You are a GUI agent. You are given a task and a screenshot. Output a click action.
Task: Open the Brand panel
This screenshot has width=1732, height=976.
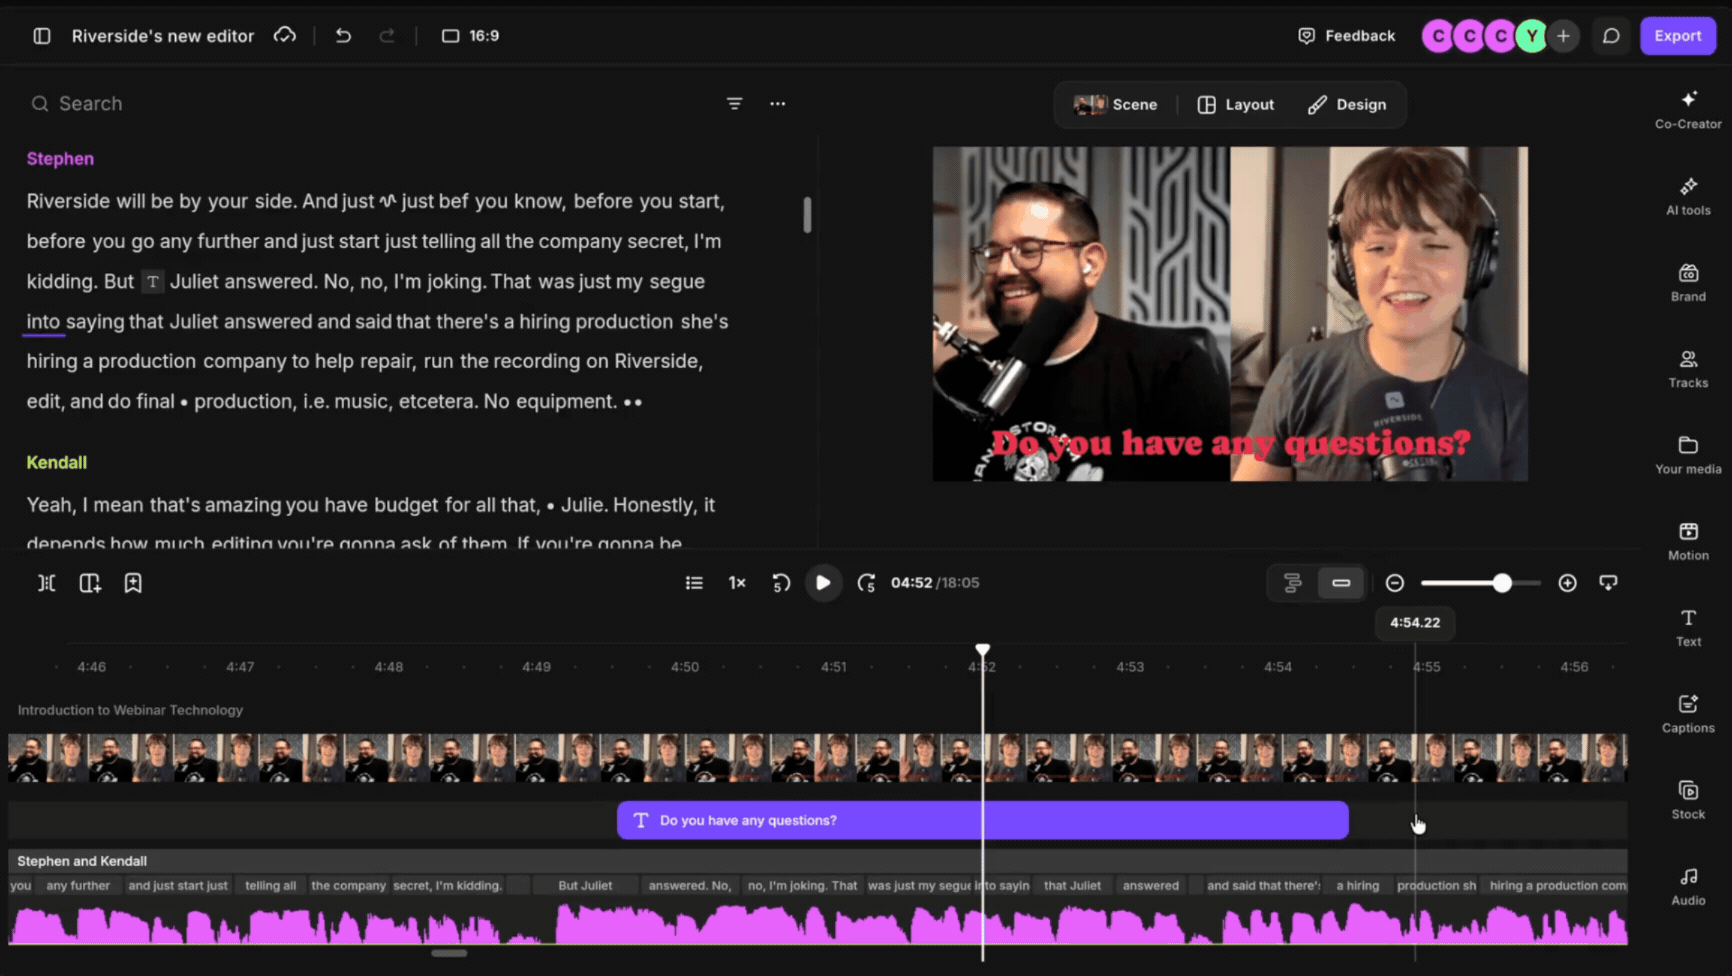tap(1688, 282)
